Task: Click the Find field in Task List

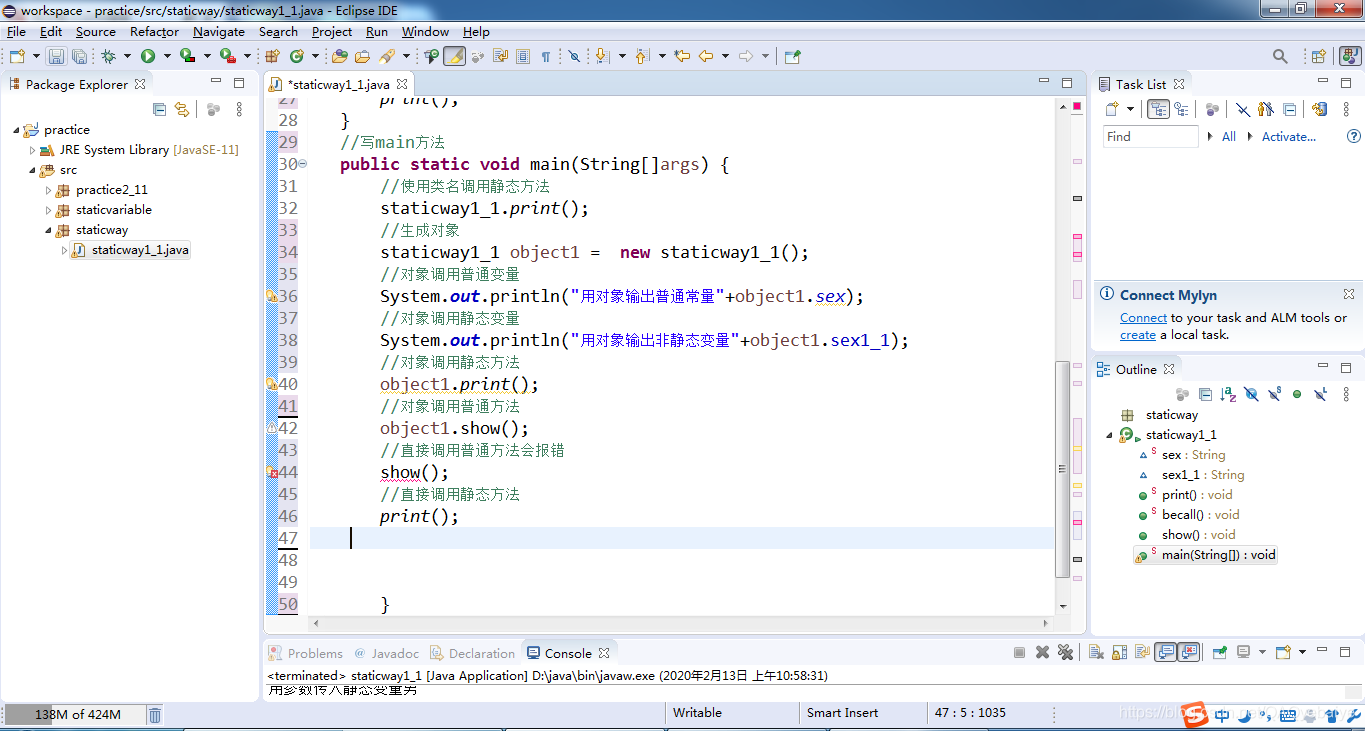Action: [1150, 137]
